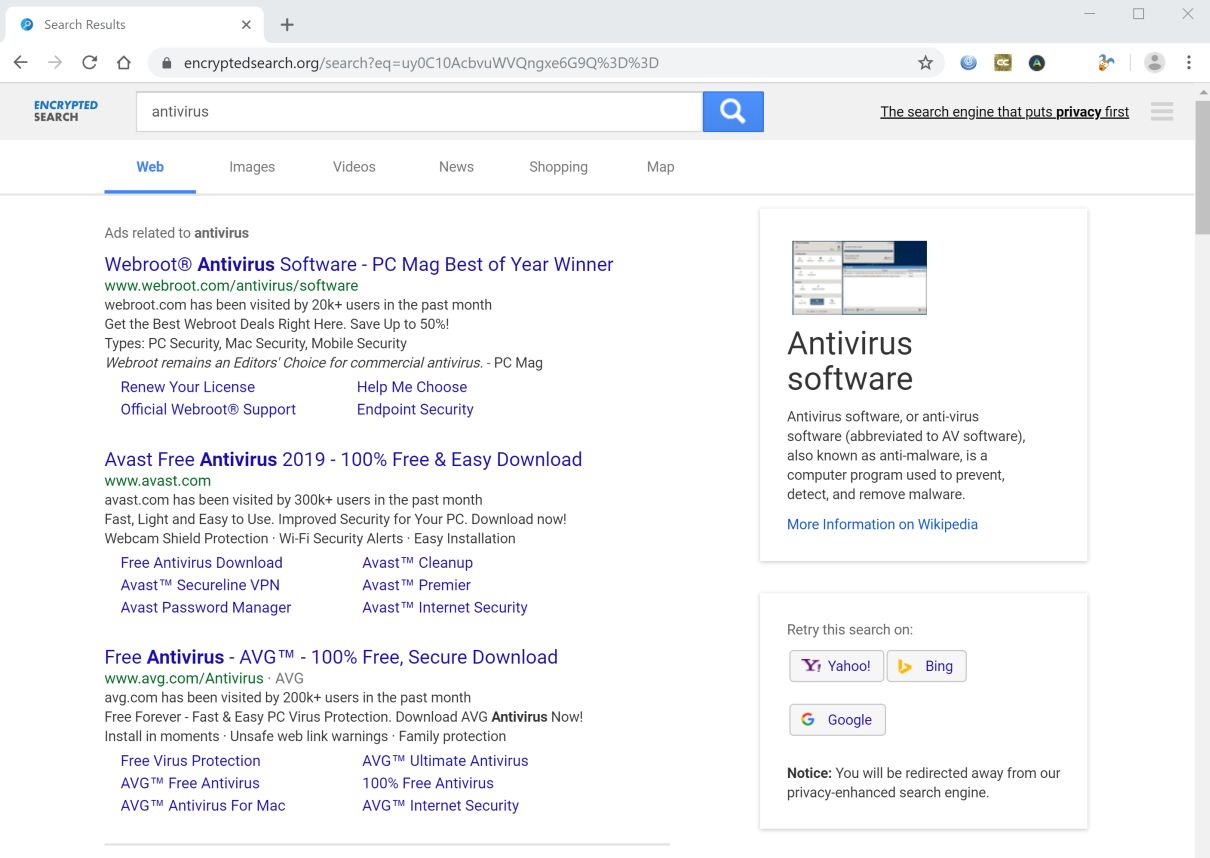Screen dimensions: 1210x858
Task: Click the antivirus search input field
Action: click(x=419, y=112)
